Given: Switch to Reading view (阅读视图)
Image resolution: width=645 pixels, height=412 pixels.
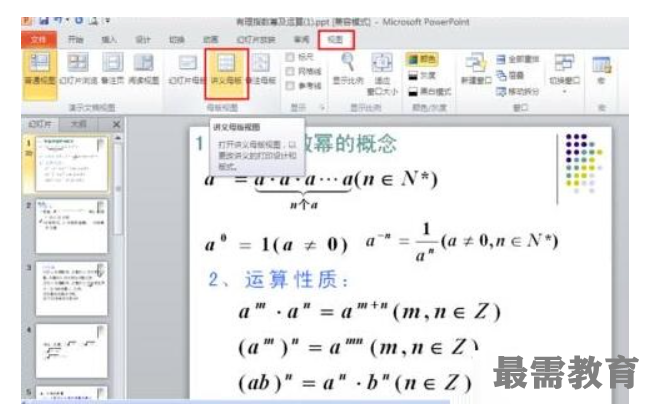Looking at the screenshot, I should [144, 69].
